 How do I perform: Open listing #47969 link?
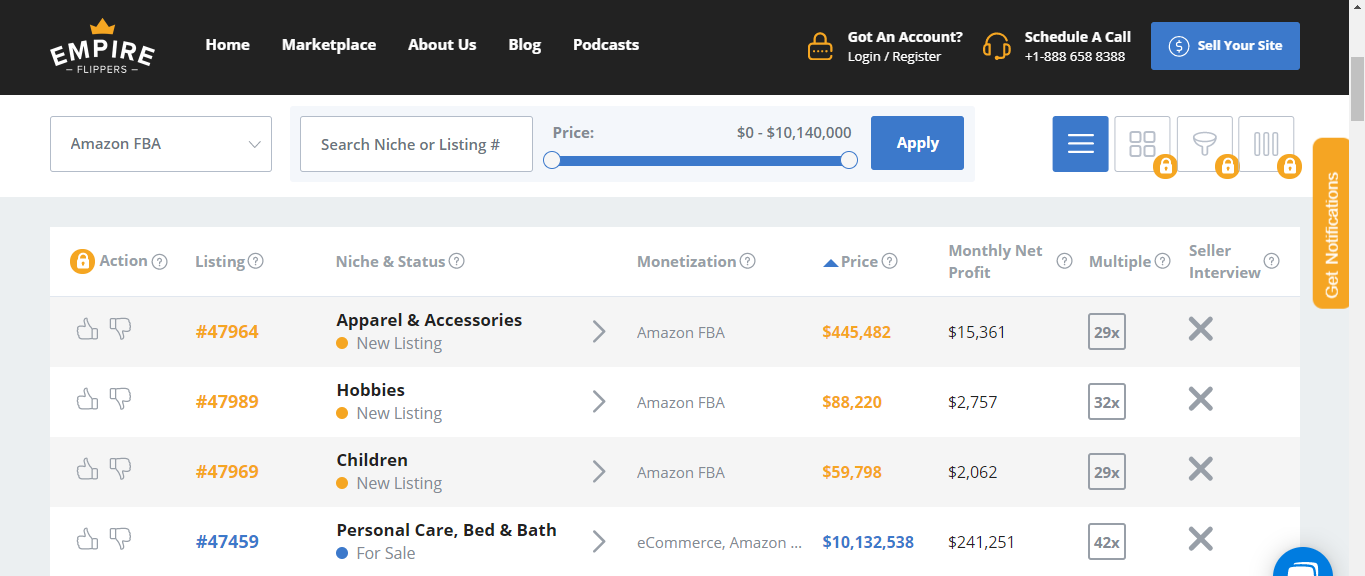[227, 471]
